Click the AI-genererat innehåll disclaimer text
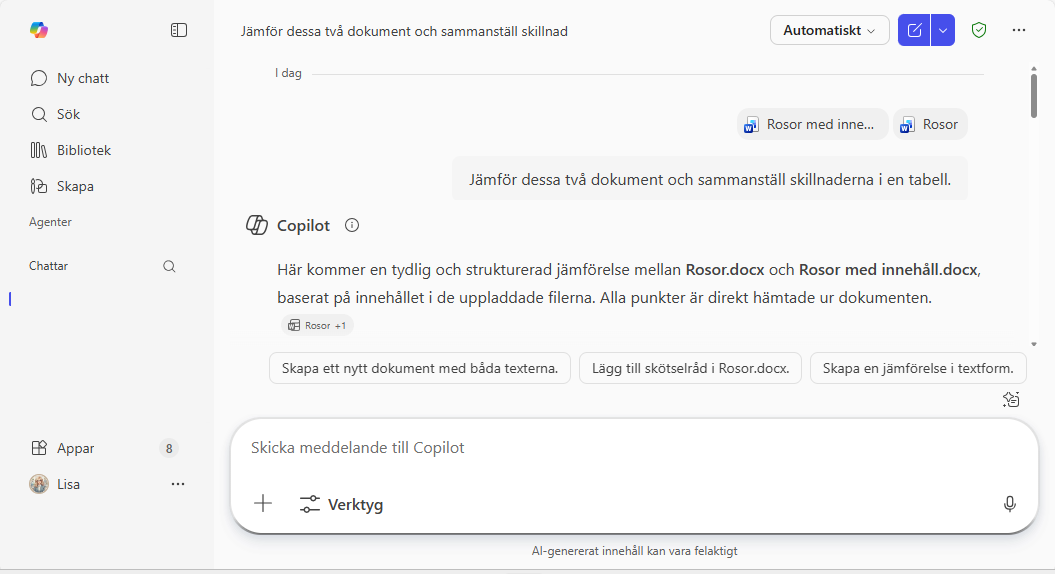 pyautogui.click(x=634, y=551)
